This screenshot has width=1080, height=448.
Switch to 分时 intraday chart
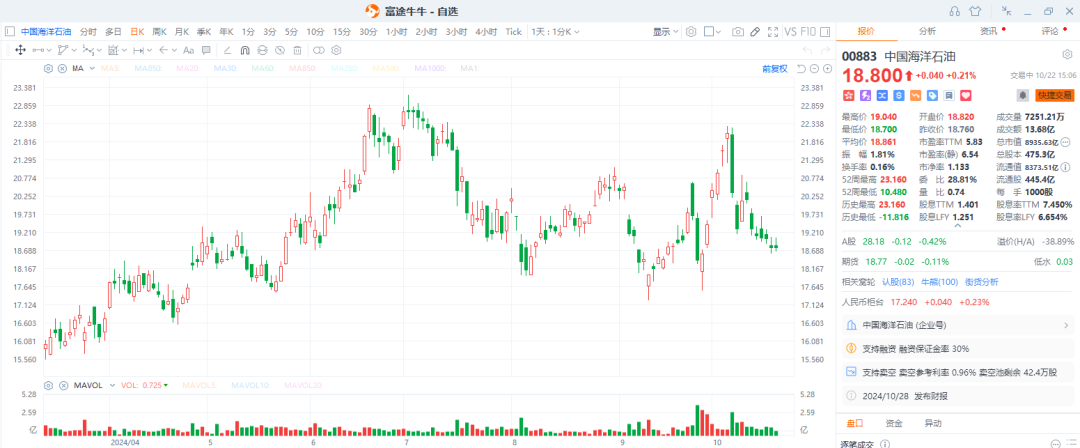[88, 32]
